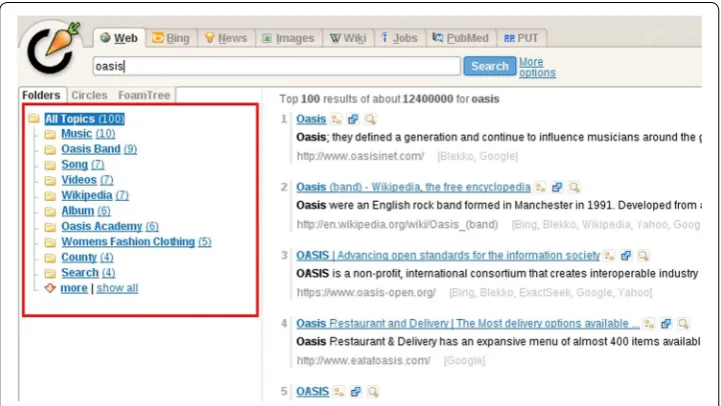Switch to the Images source tab
This screenshot has height=406, width=721.
(x=288, y=38)
